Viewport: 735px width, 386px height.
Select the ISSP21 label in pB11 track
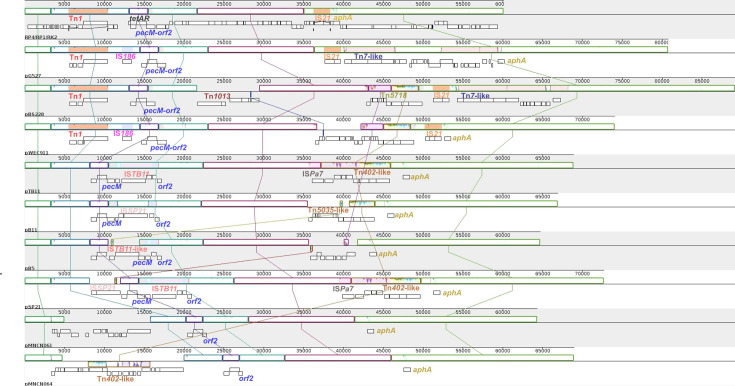[134, 211]
